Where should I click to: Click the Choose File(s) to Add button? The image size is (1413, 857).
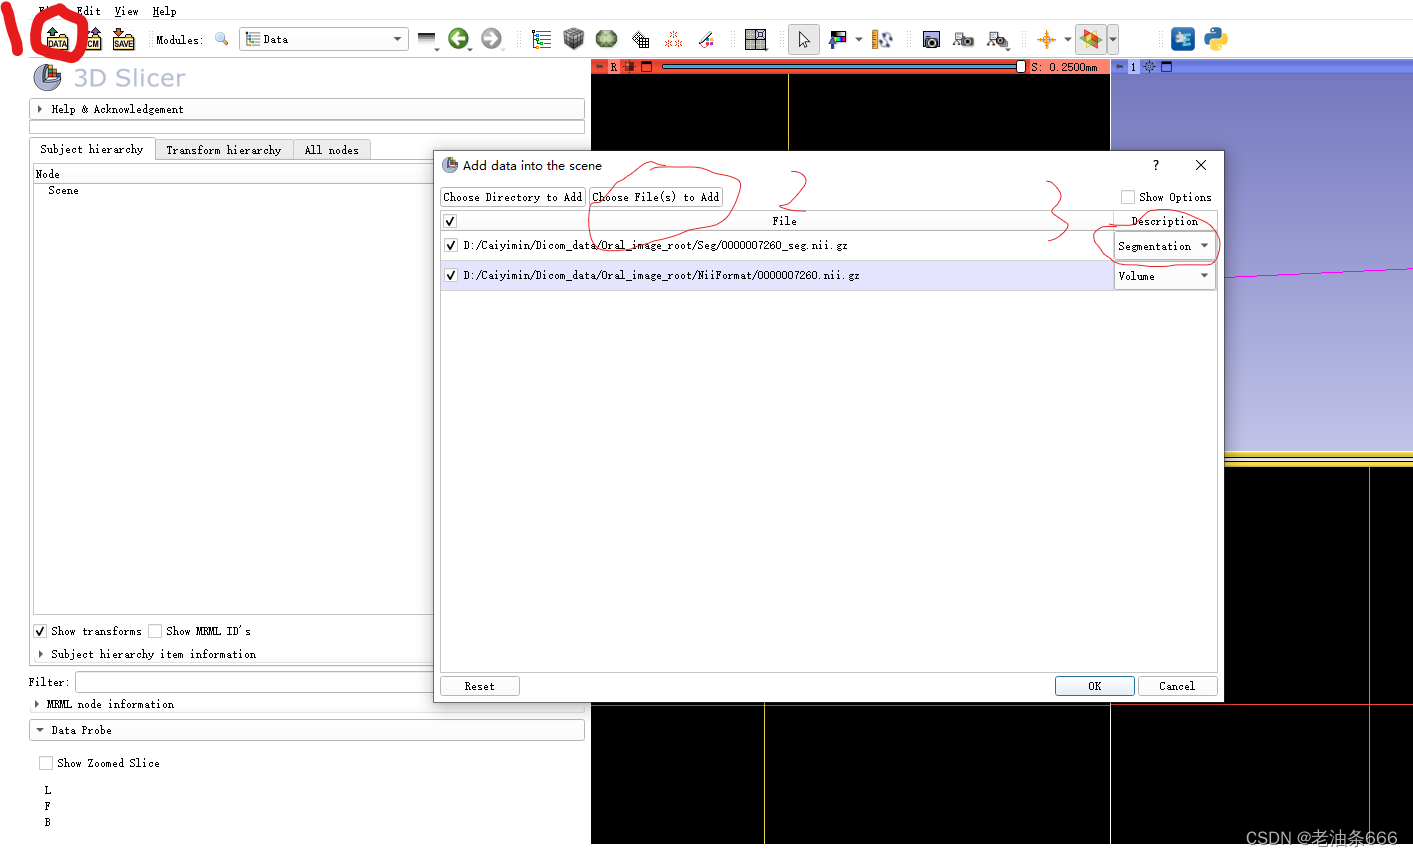point(655,197)
